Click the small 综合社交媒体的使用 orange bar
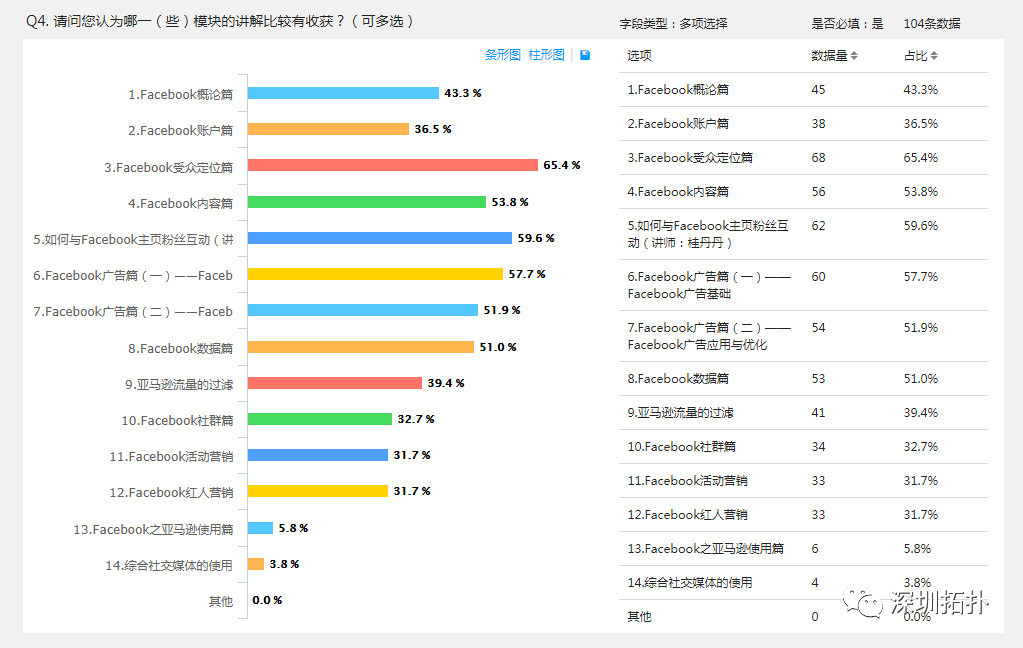The height and width of the screenshot is (648, 1023). click(256, 564)
